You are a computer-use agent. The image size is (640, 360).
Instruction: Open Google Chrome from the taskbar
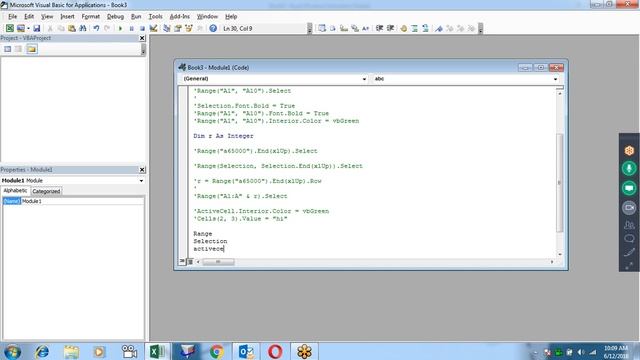pyautogui.click(x=217, y=351)
